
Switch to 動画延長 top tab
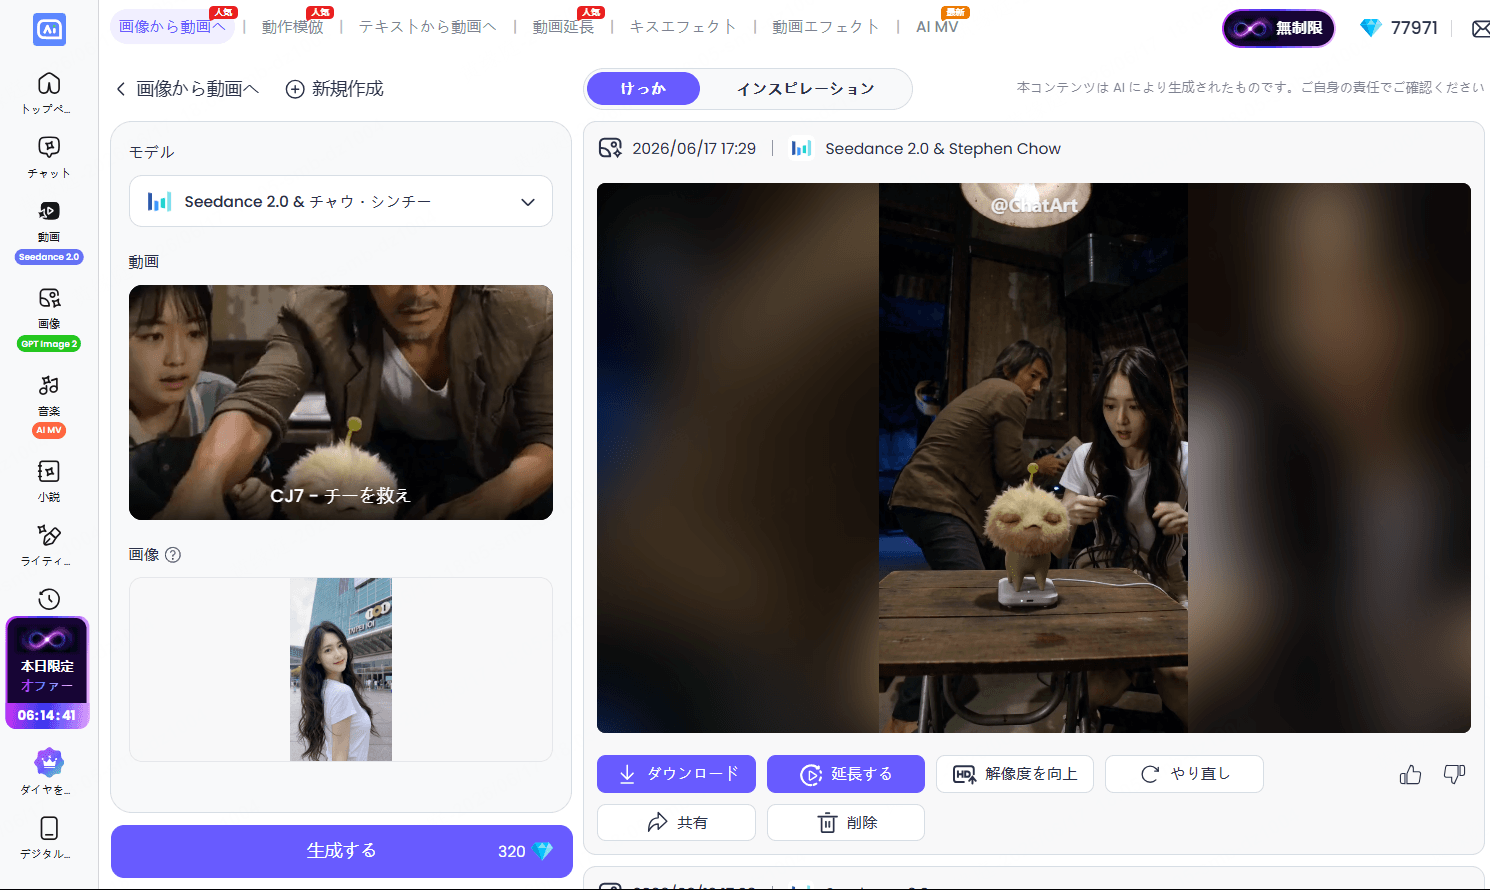[x=563, y=27]
